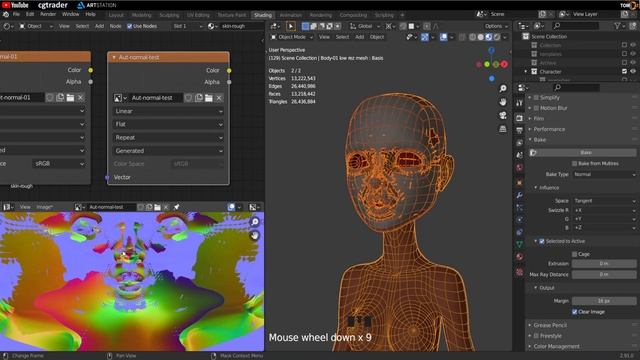Switch to the Shading workspace tab
640x360 pixels.
[262, 15]
